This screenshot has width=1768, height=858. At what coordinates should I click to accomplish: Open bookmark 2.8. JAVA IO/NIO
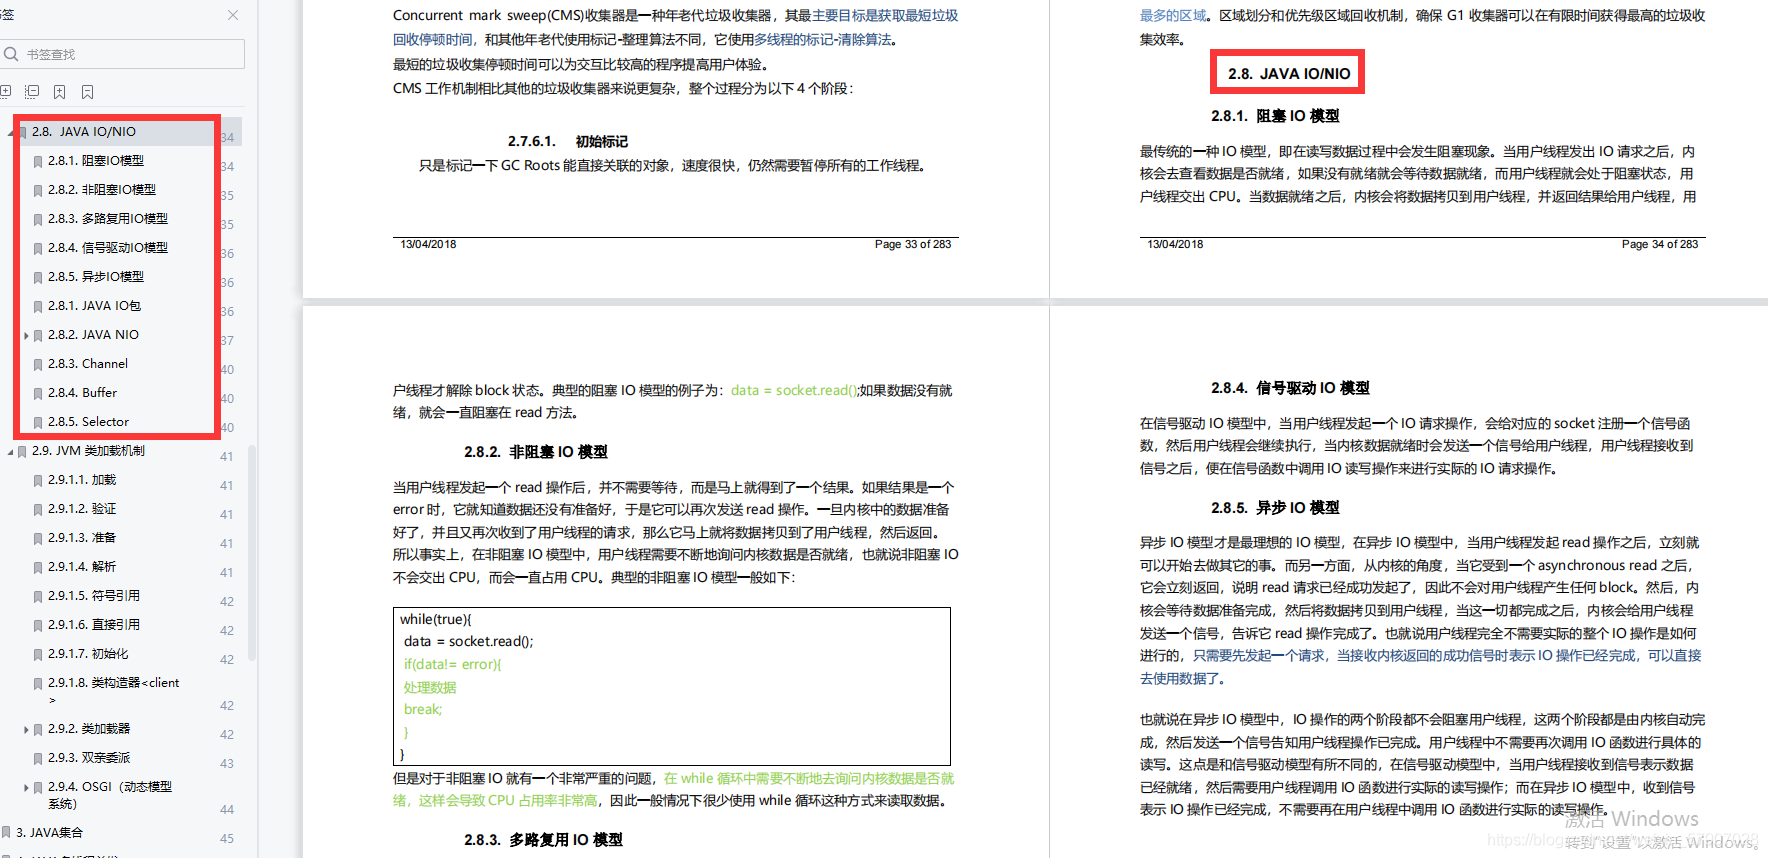(84, 131)
